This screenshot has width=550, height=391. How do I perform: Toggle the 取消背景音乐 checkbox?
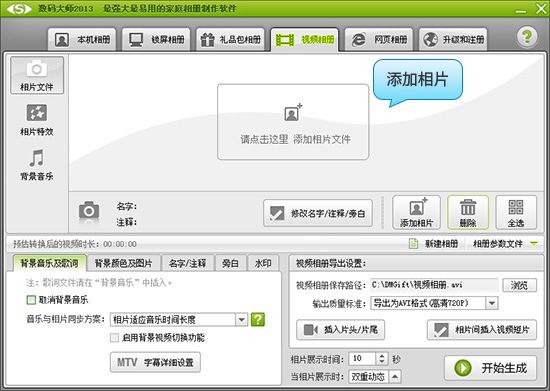31,300
